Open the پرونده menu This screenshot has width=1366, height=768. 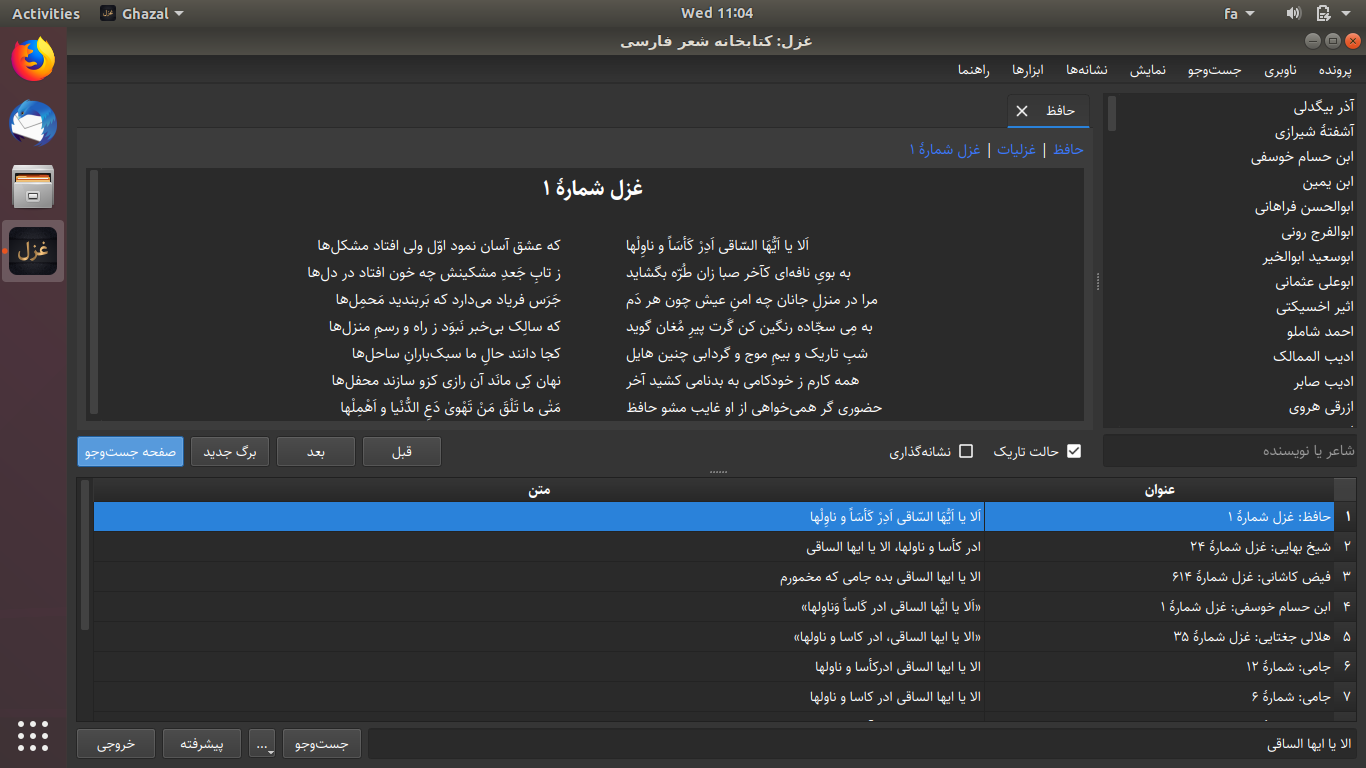pos(1334,70)
